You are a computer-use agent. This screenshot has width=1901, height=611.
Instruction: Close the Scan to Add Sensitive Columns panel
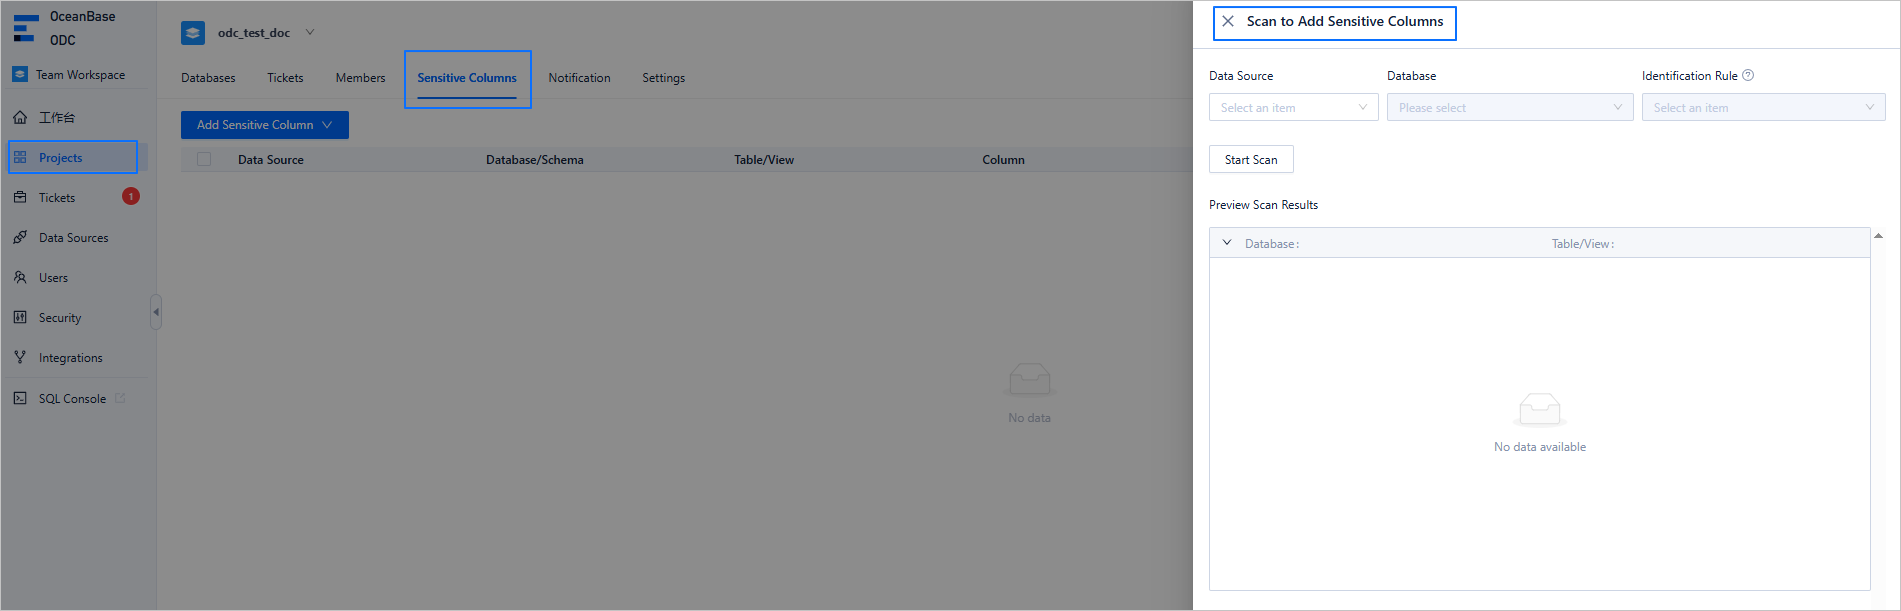click(x=1228, y=21)
